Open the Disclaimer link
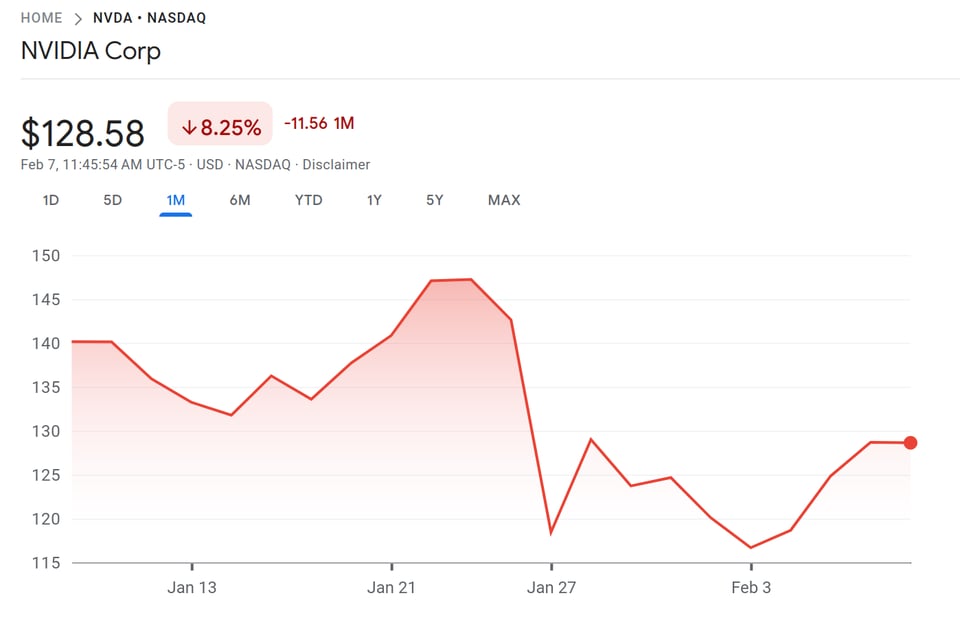The width and height of the screenshot is (960, 624). [x=336, y=164]
